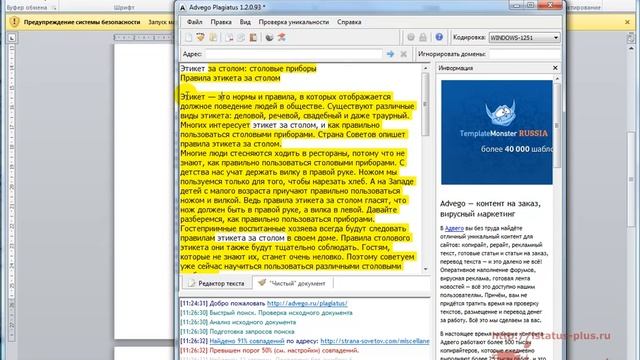This screenshot has height=360, width=640.
Task: Click Word ruler tab selector icon
Action: pyautogui.click(x=12, y=38)
